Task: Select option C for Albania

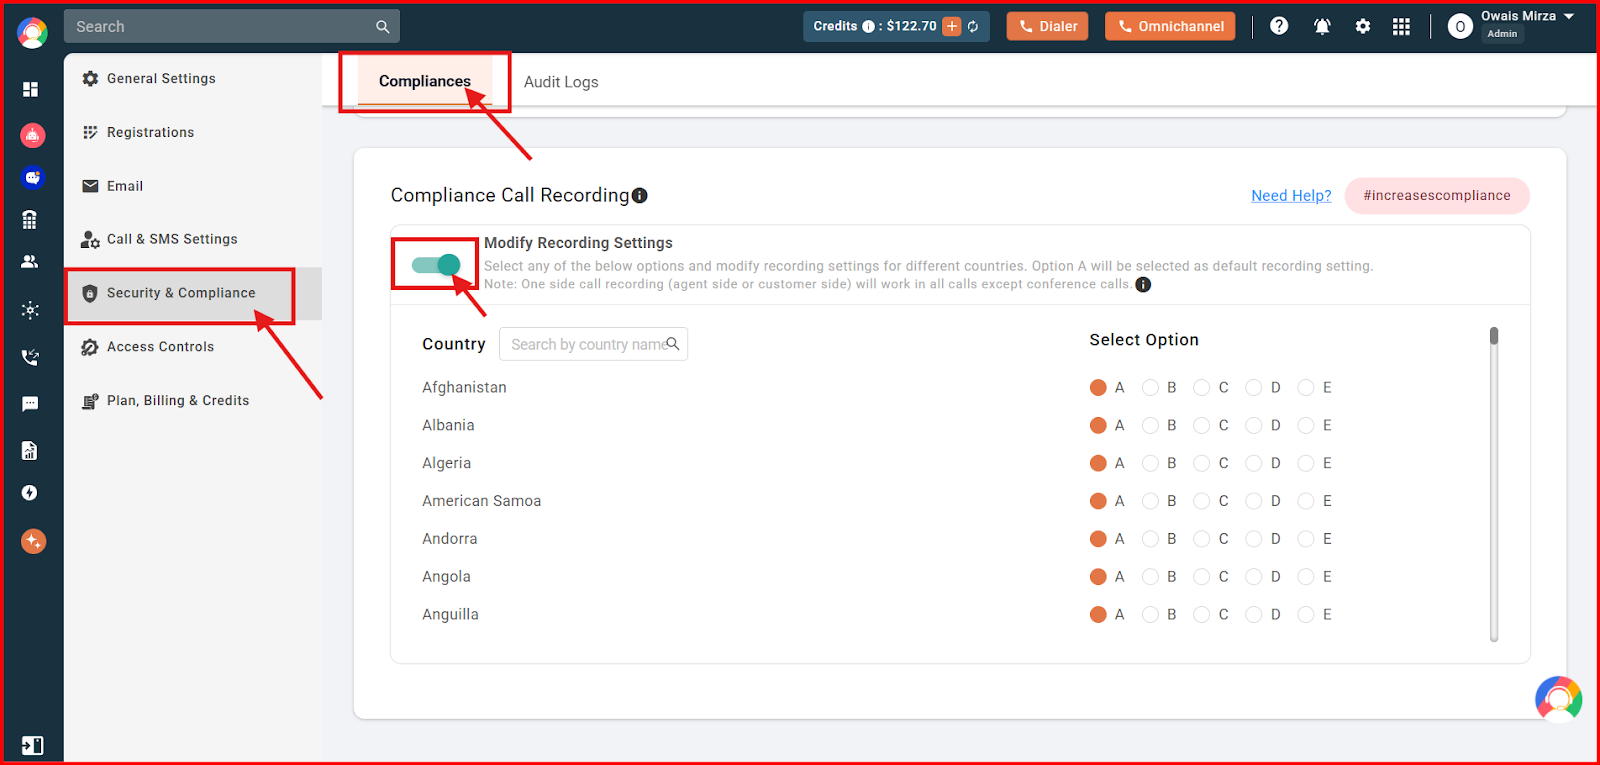Action: pos(1202,425)
